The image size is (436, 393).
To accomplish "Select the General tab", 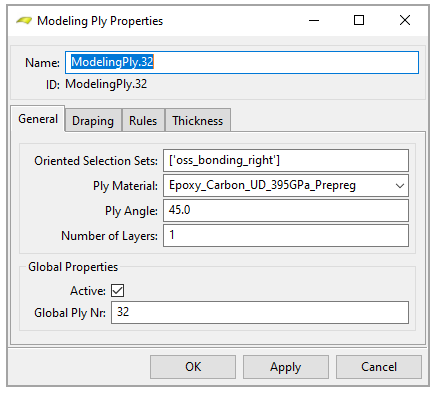I will click(x=38, y=119).
